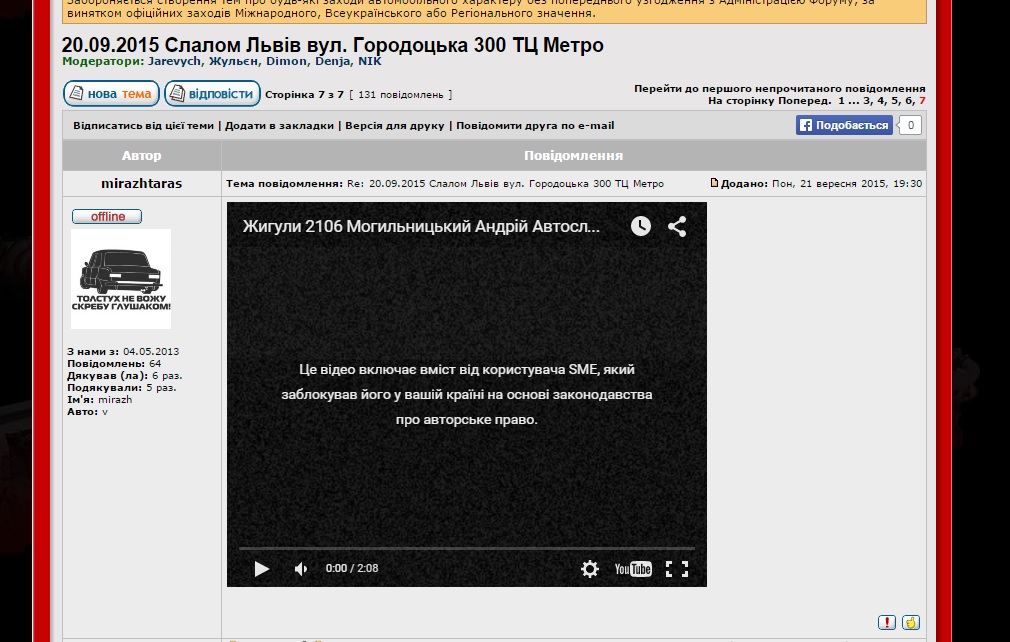Go to page 4 of the topic
The height and width of the screenshot is (642, 1010).
coord(881,100)
